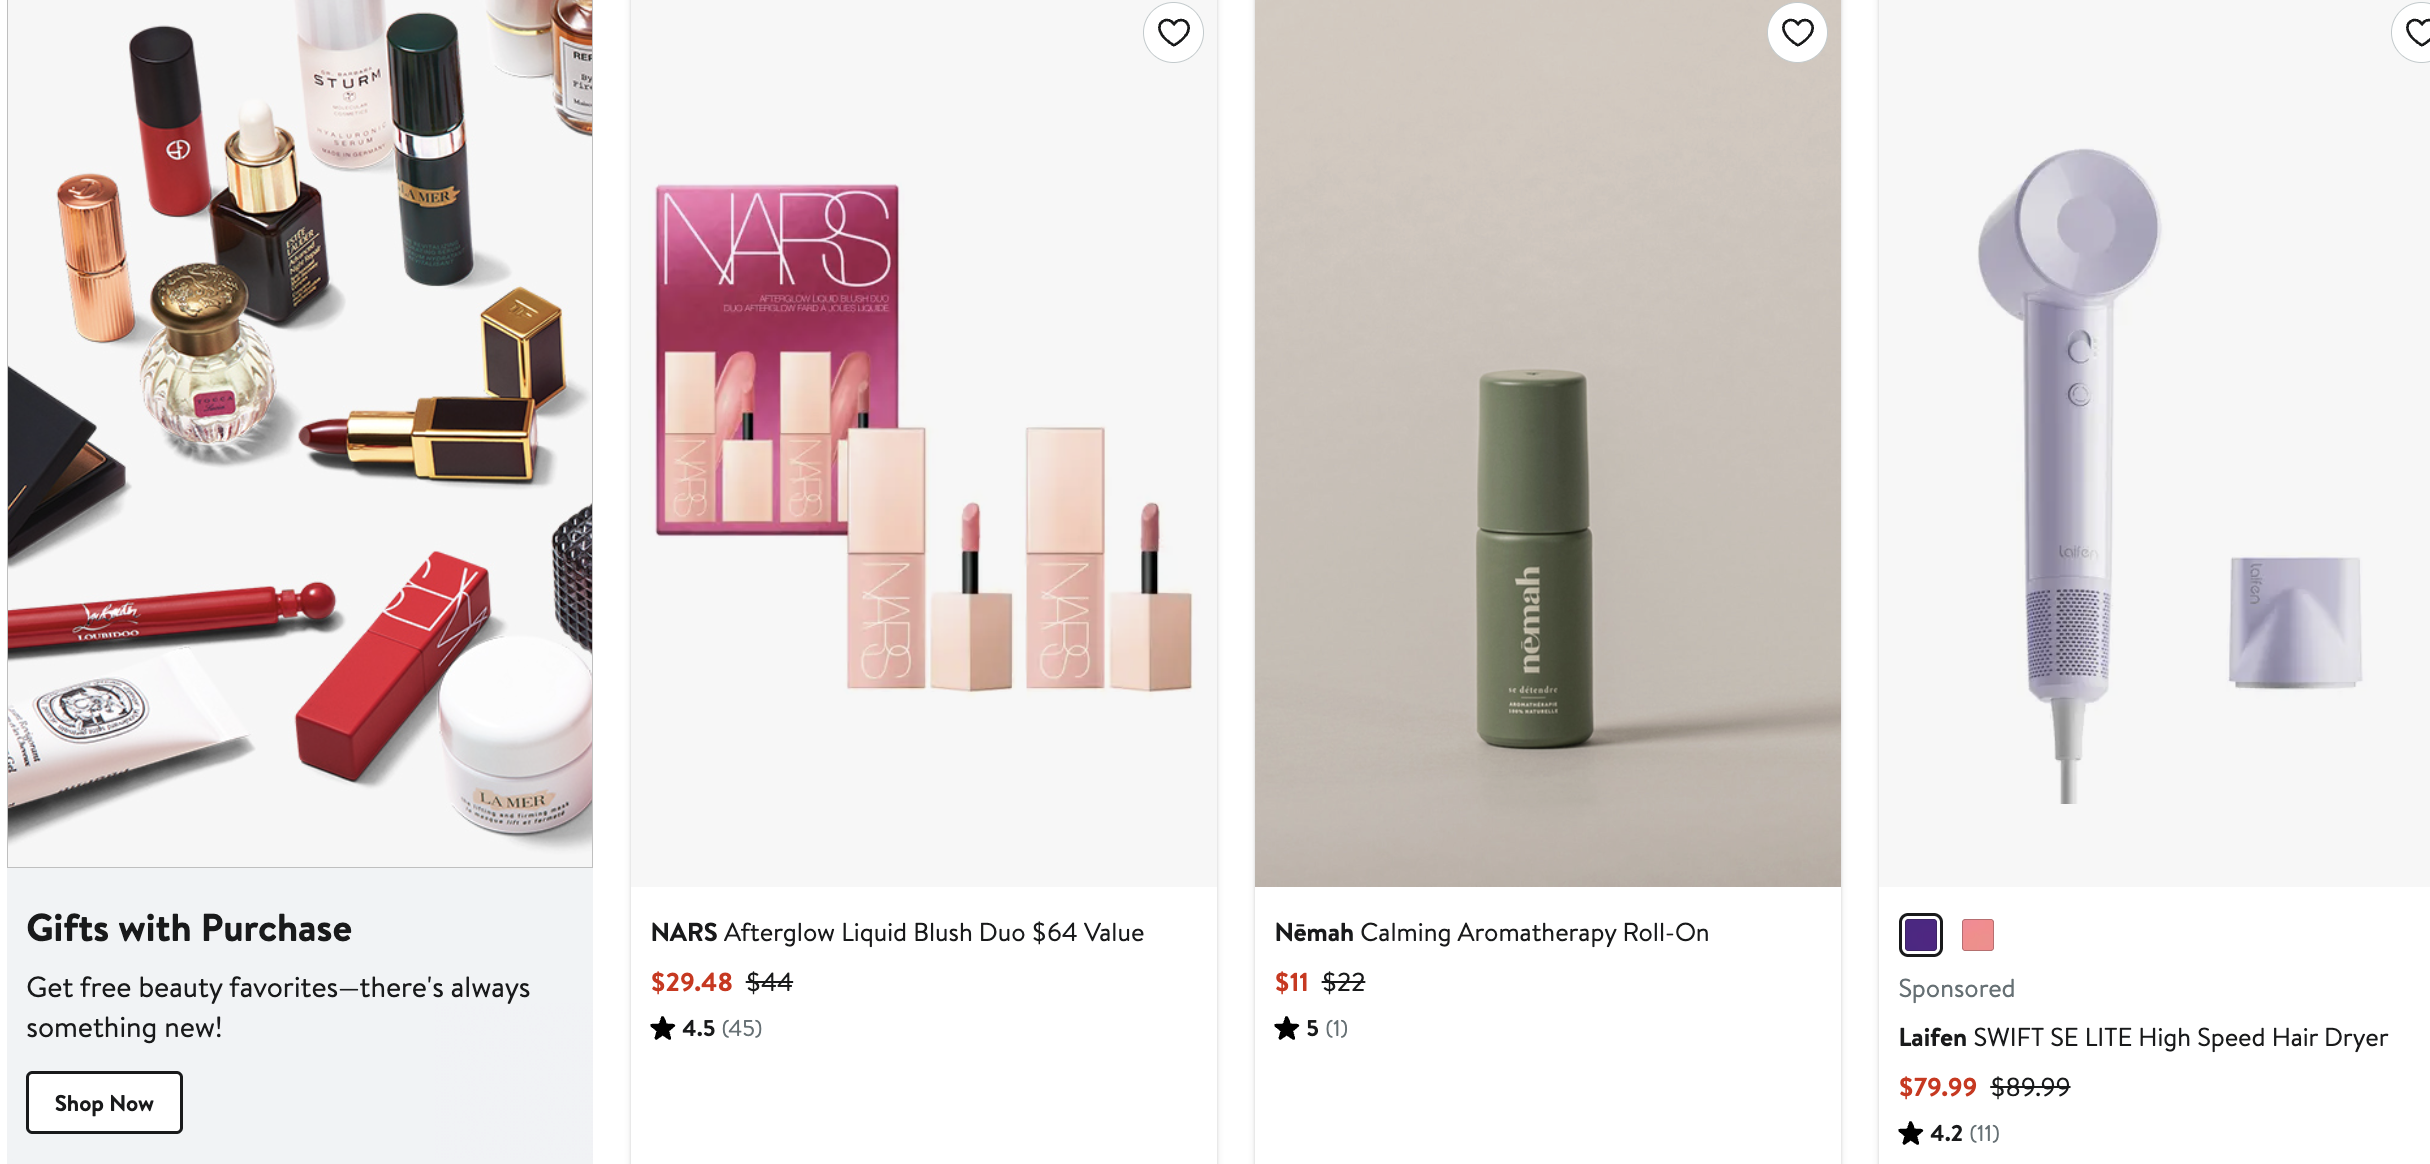Click the Laifen $79.99 sale price

coord(1937,1087)
